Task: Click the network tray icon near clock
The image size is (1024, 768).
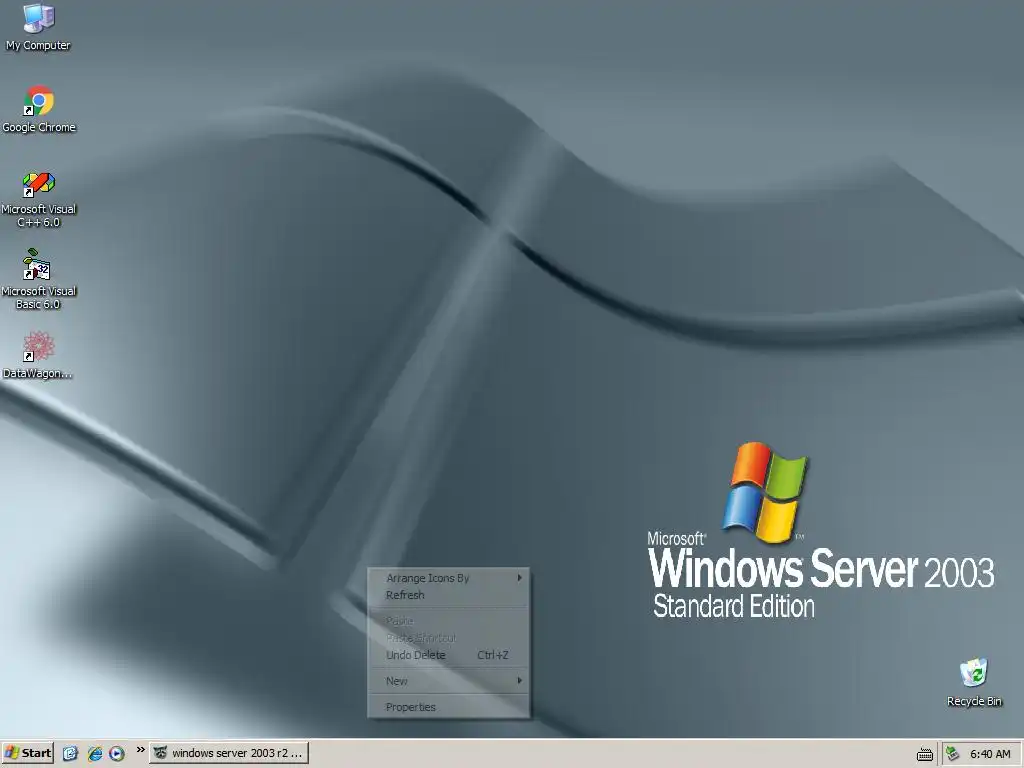Action: (953, 754)
